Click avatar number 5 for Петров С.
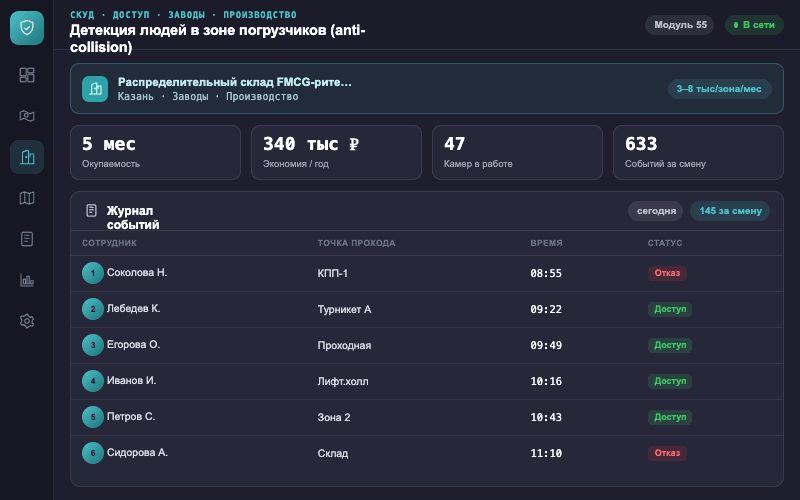Image resolution: width=800 pixels, height=500 pixels. tap(93, 417)
